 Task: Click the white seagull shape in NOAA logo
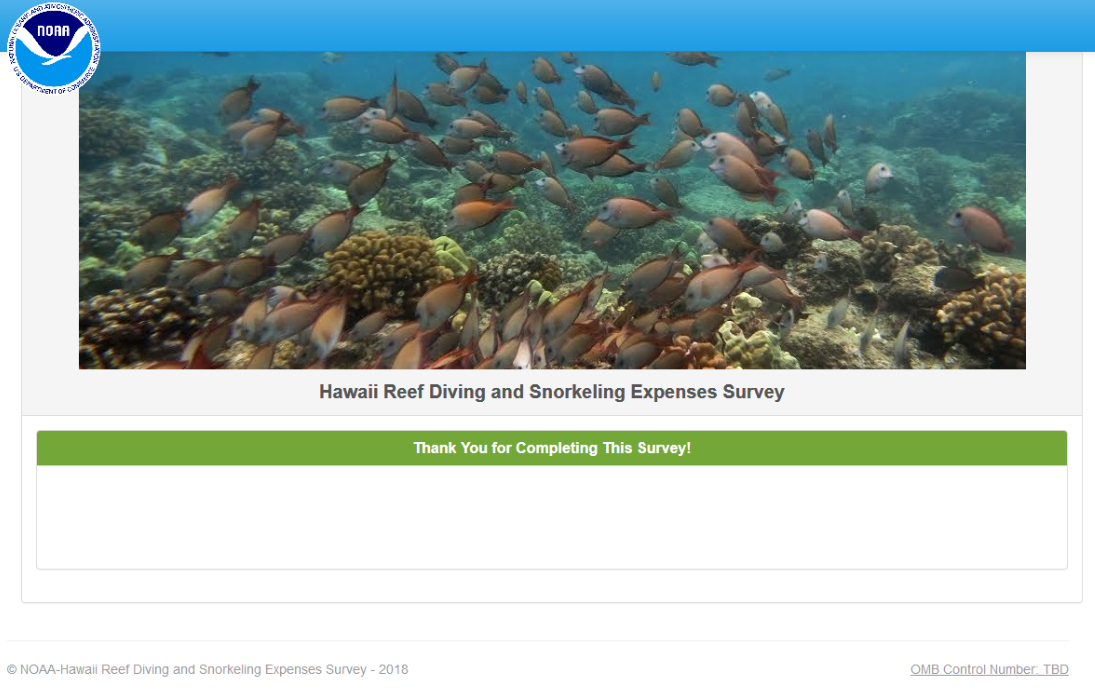(x=53, y=51)
